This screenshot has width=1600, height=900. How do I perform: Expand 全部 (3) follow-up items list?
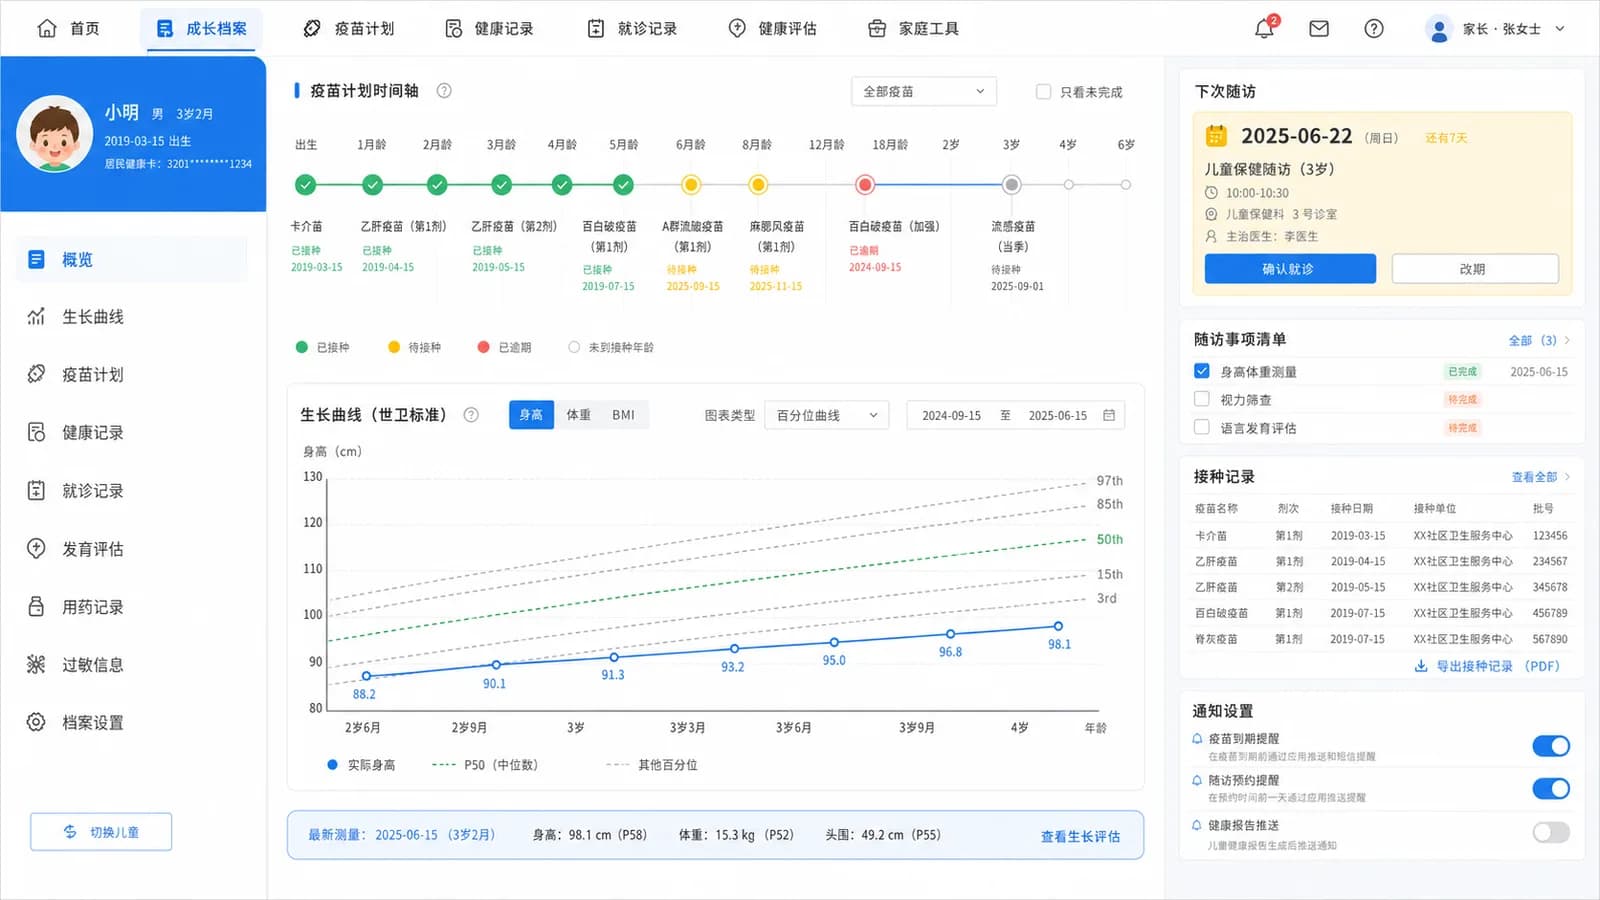point(1539,340)
